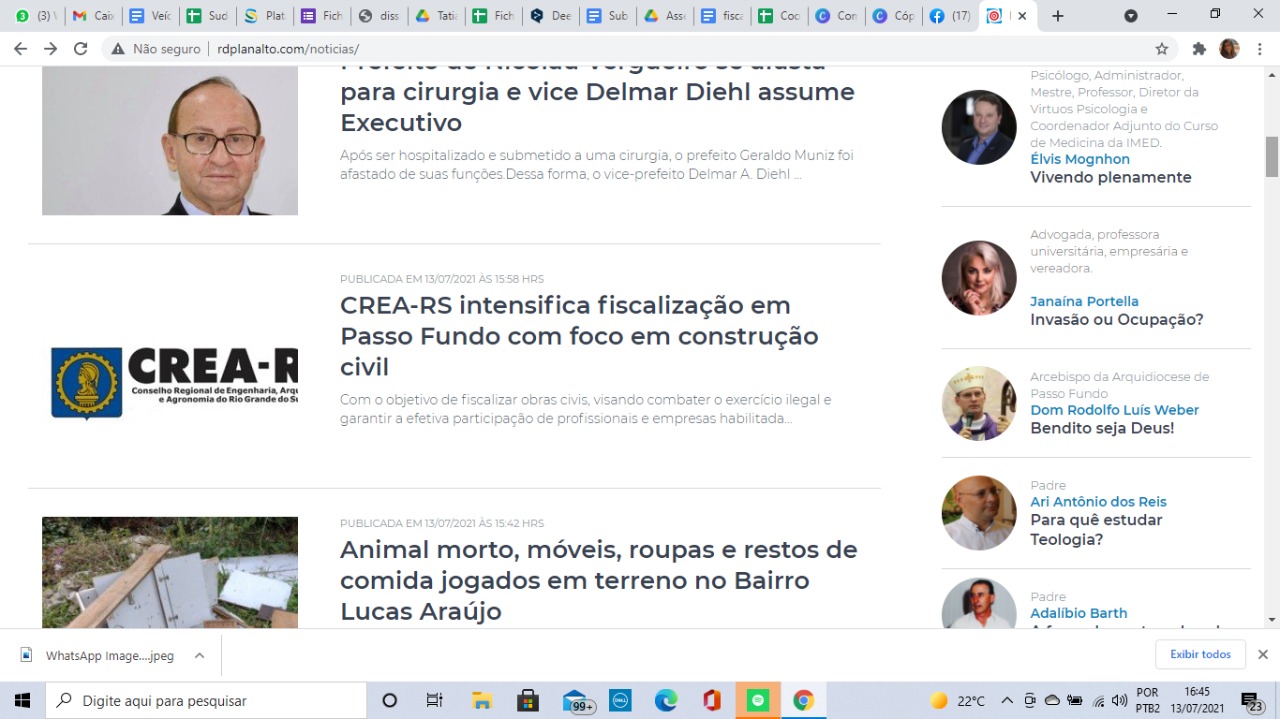The height and width of the screenshot is (719, 1280).
Task: Open a new browser tab with the plus icon
Action: pos(1058,16)
